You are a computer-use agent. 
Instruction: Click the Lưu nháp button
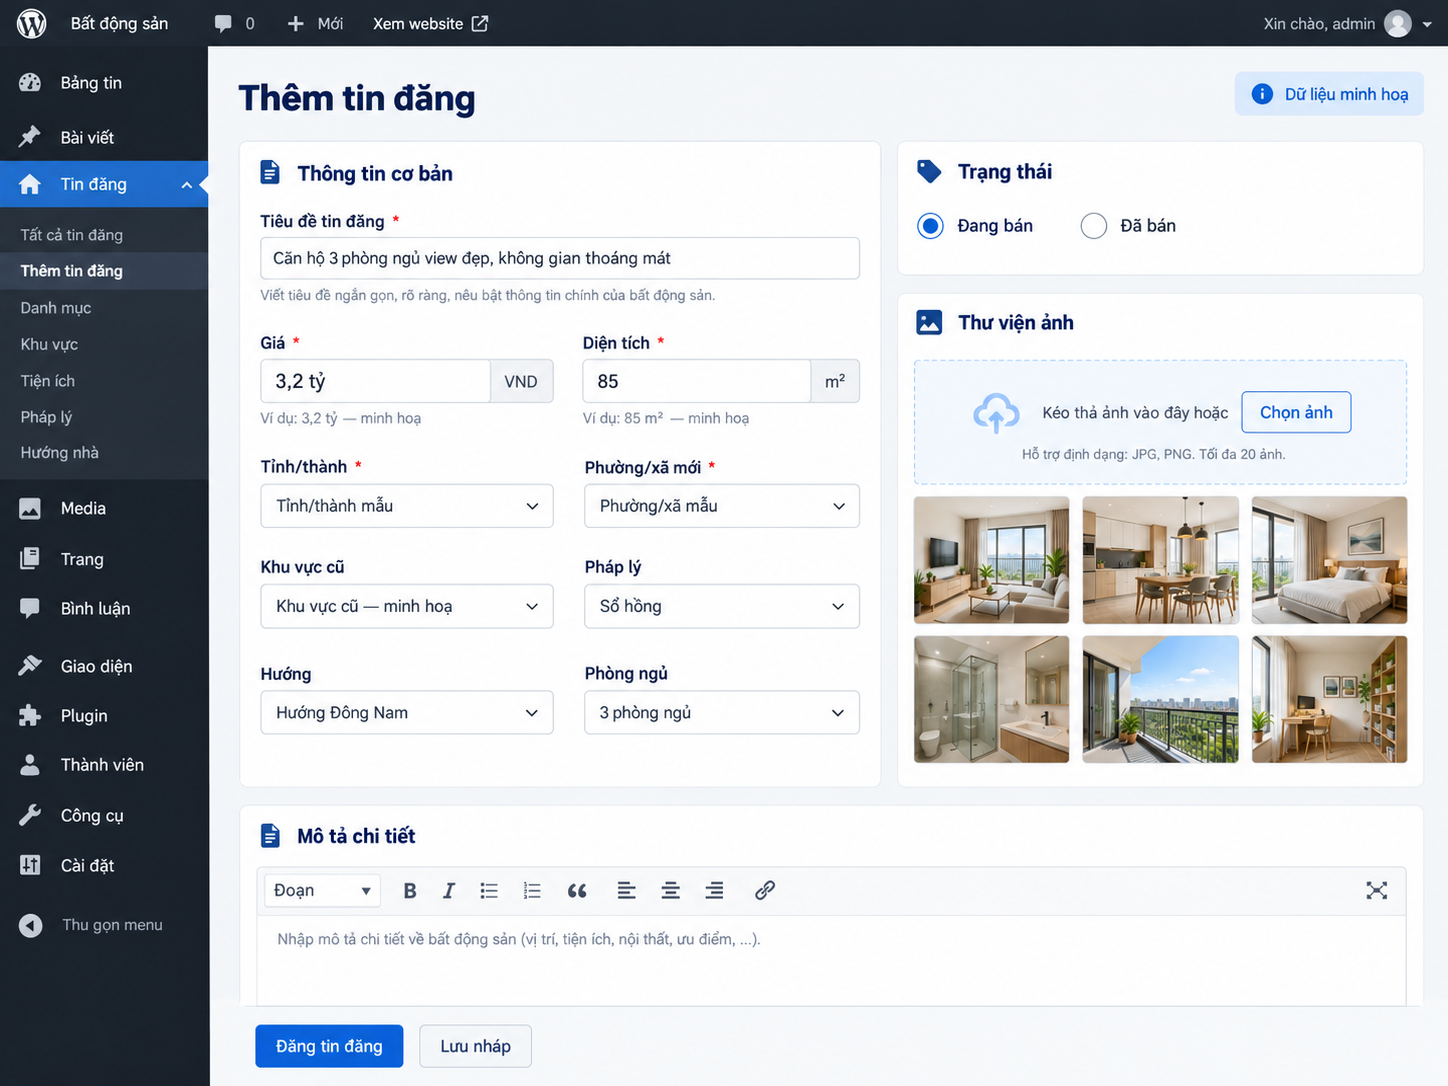click(x=476, y=1046)
